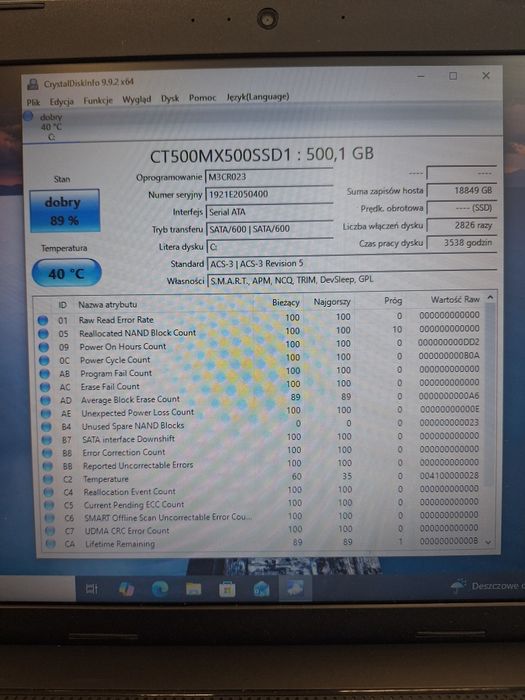
Task: Click the Liczba włączeń dysku value 2826 razy
Action: 461,225
